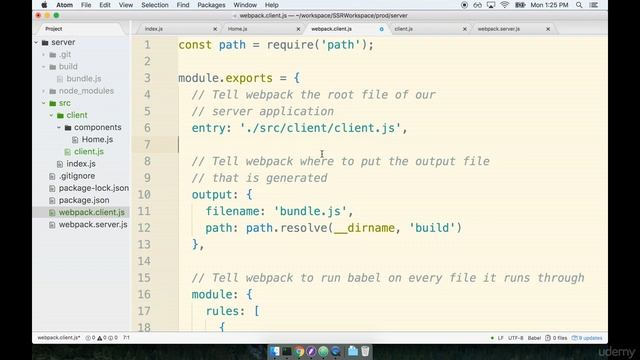
Task: Close the Home.js tab
Action: tap(298, 29)
